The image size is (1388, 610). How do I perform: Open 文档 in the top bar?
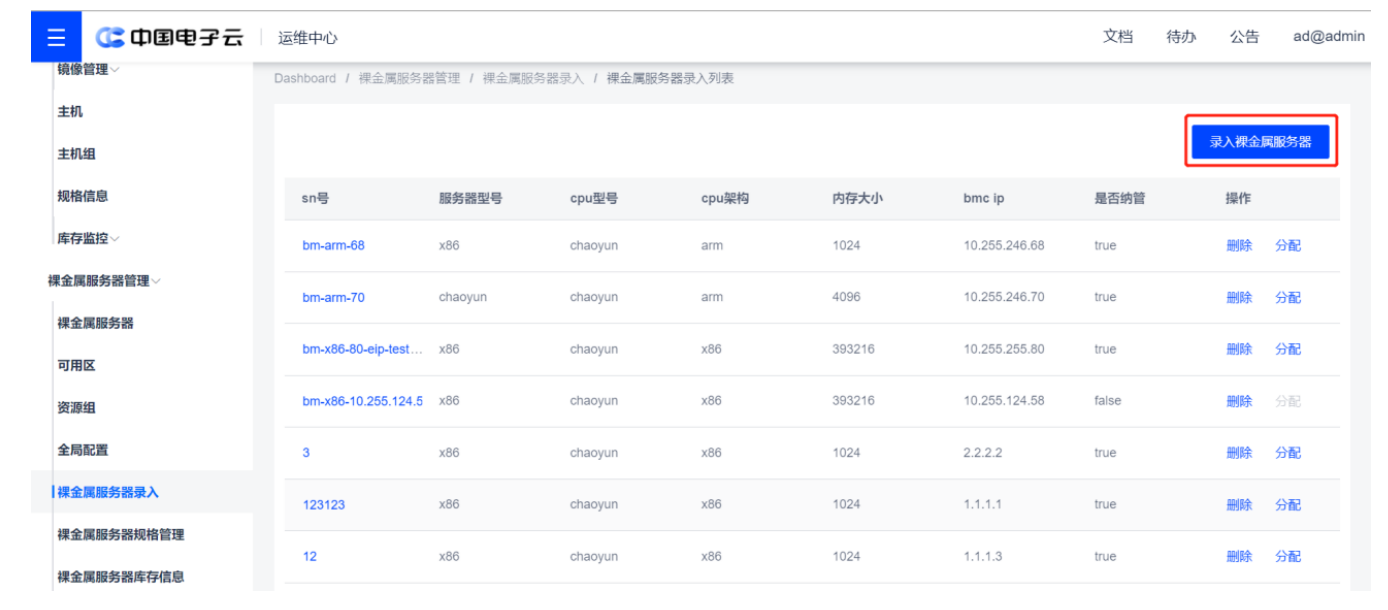1118,37
